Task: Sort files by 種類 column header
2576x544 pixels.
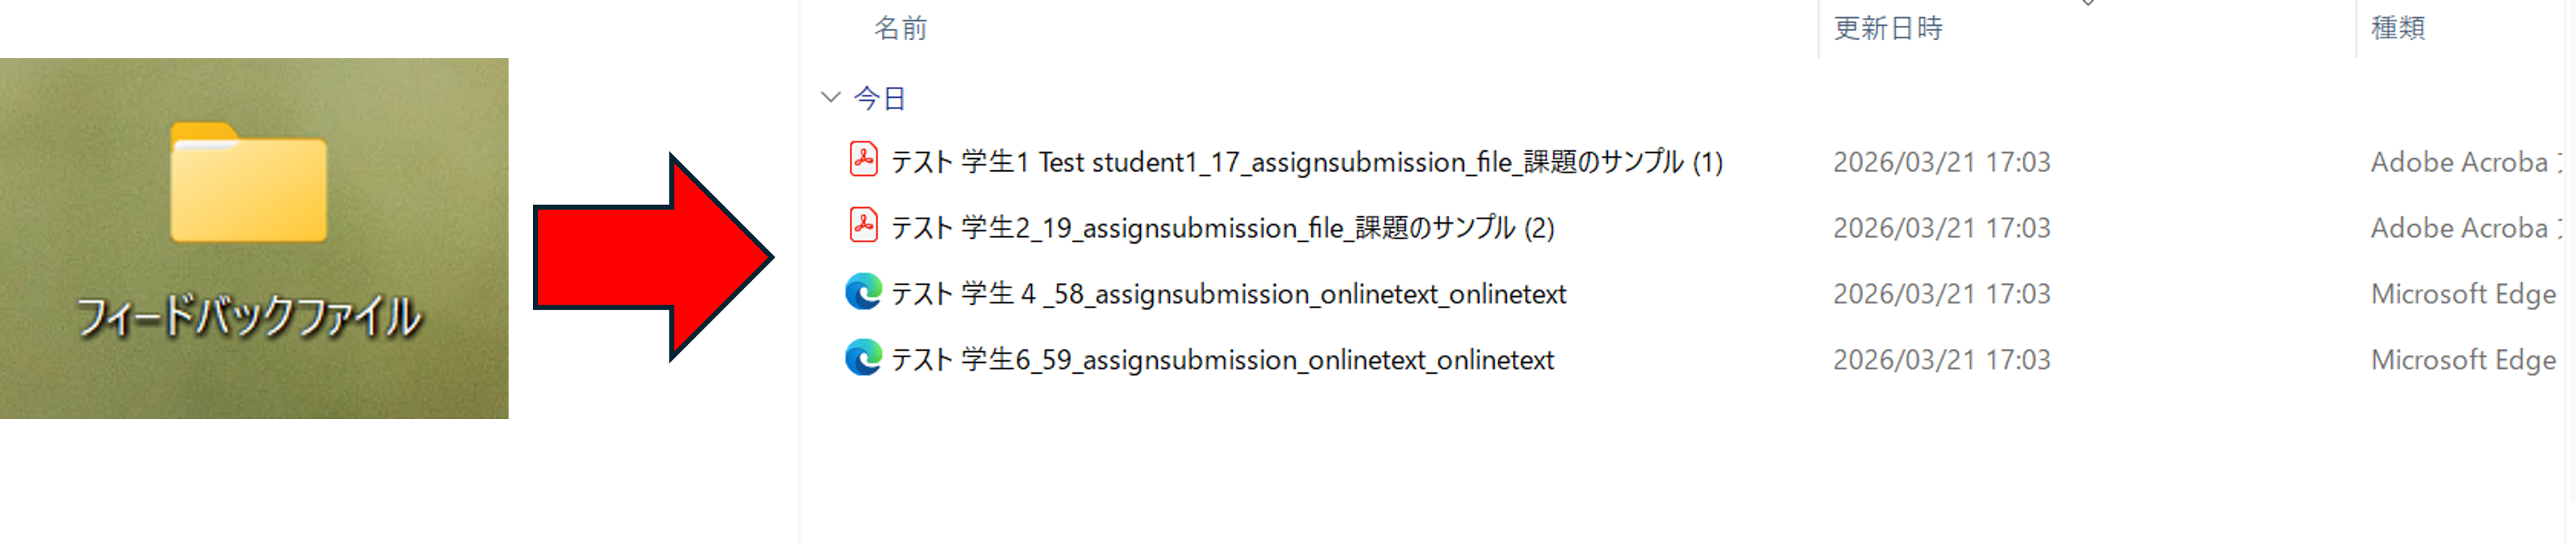Action: pyautogui.click(x=2397, y=28)
